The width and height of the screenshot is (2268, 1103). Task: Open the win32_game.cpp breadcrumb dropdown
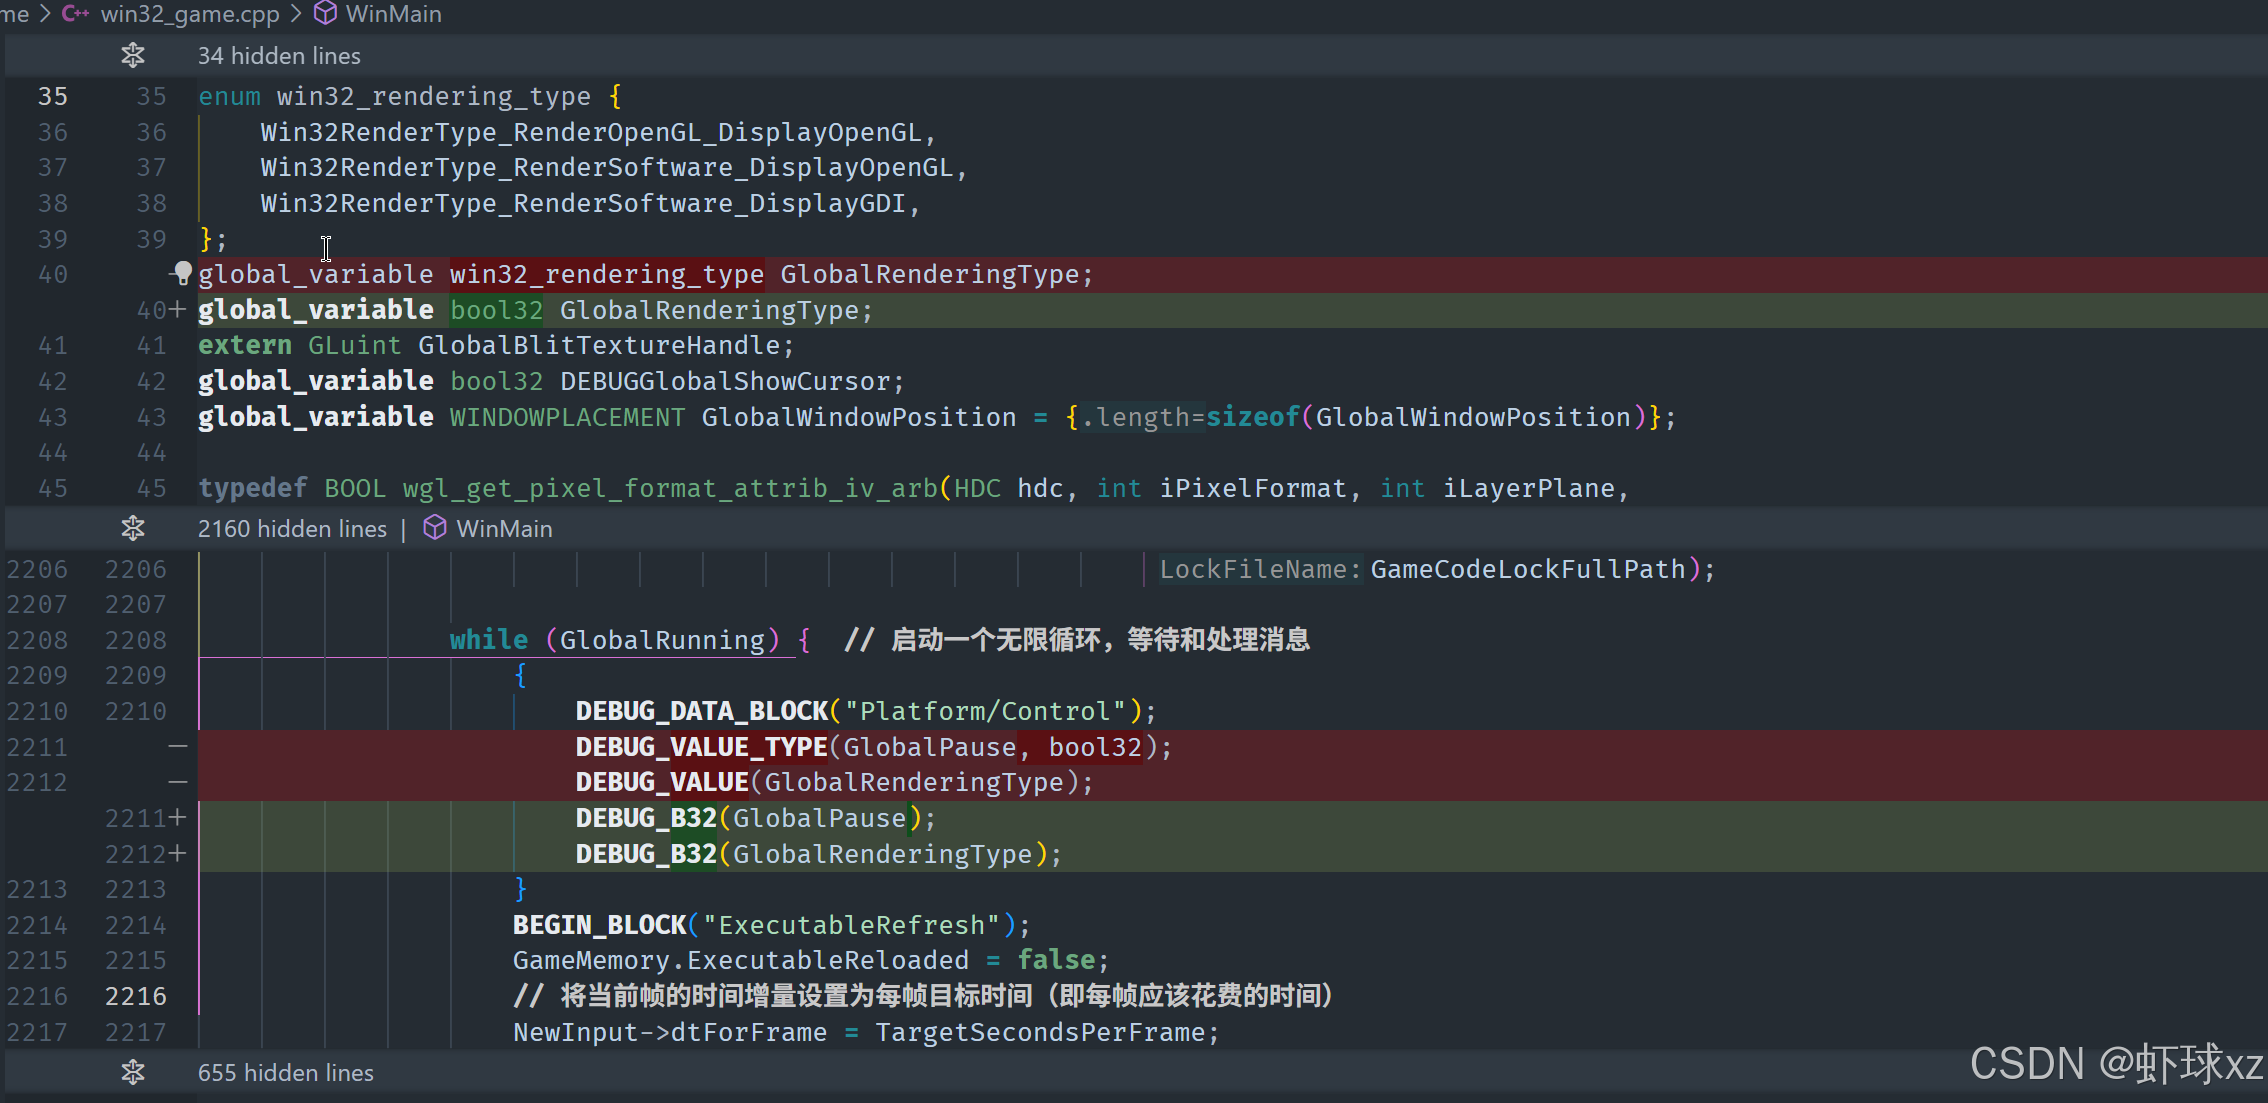point(190,14)
